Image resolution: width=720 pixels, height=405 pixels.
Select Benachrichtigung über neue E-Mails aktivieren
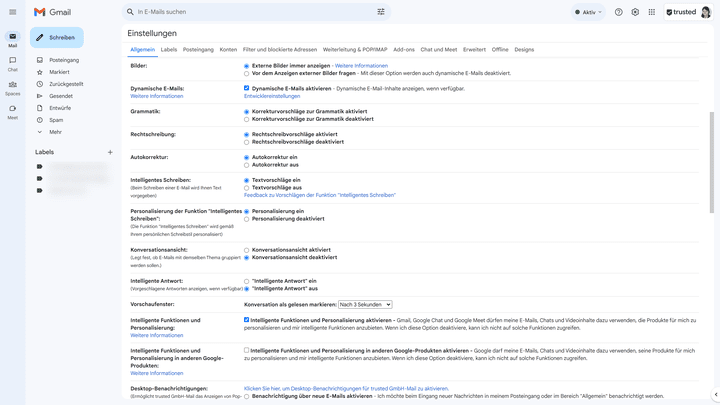pyautogui.click(x=247, y=396)
